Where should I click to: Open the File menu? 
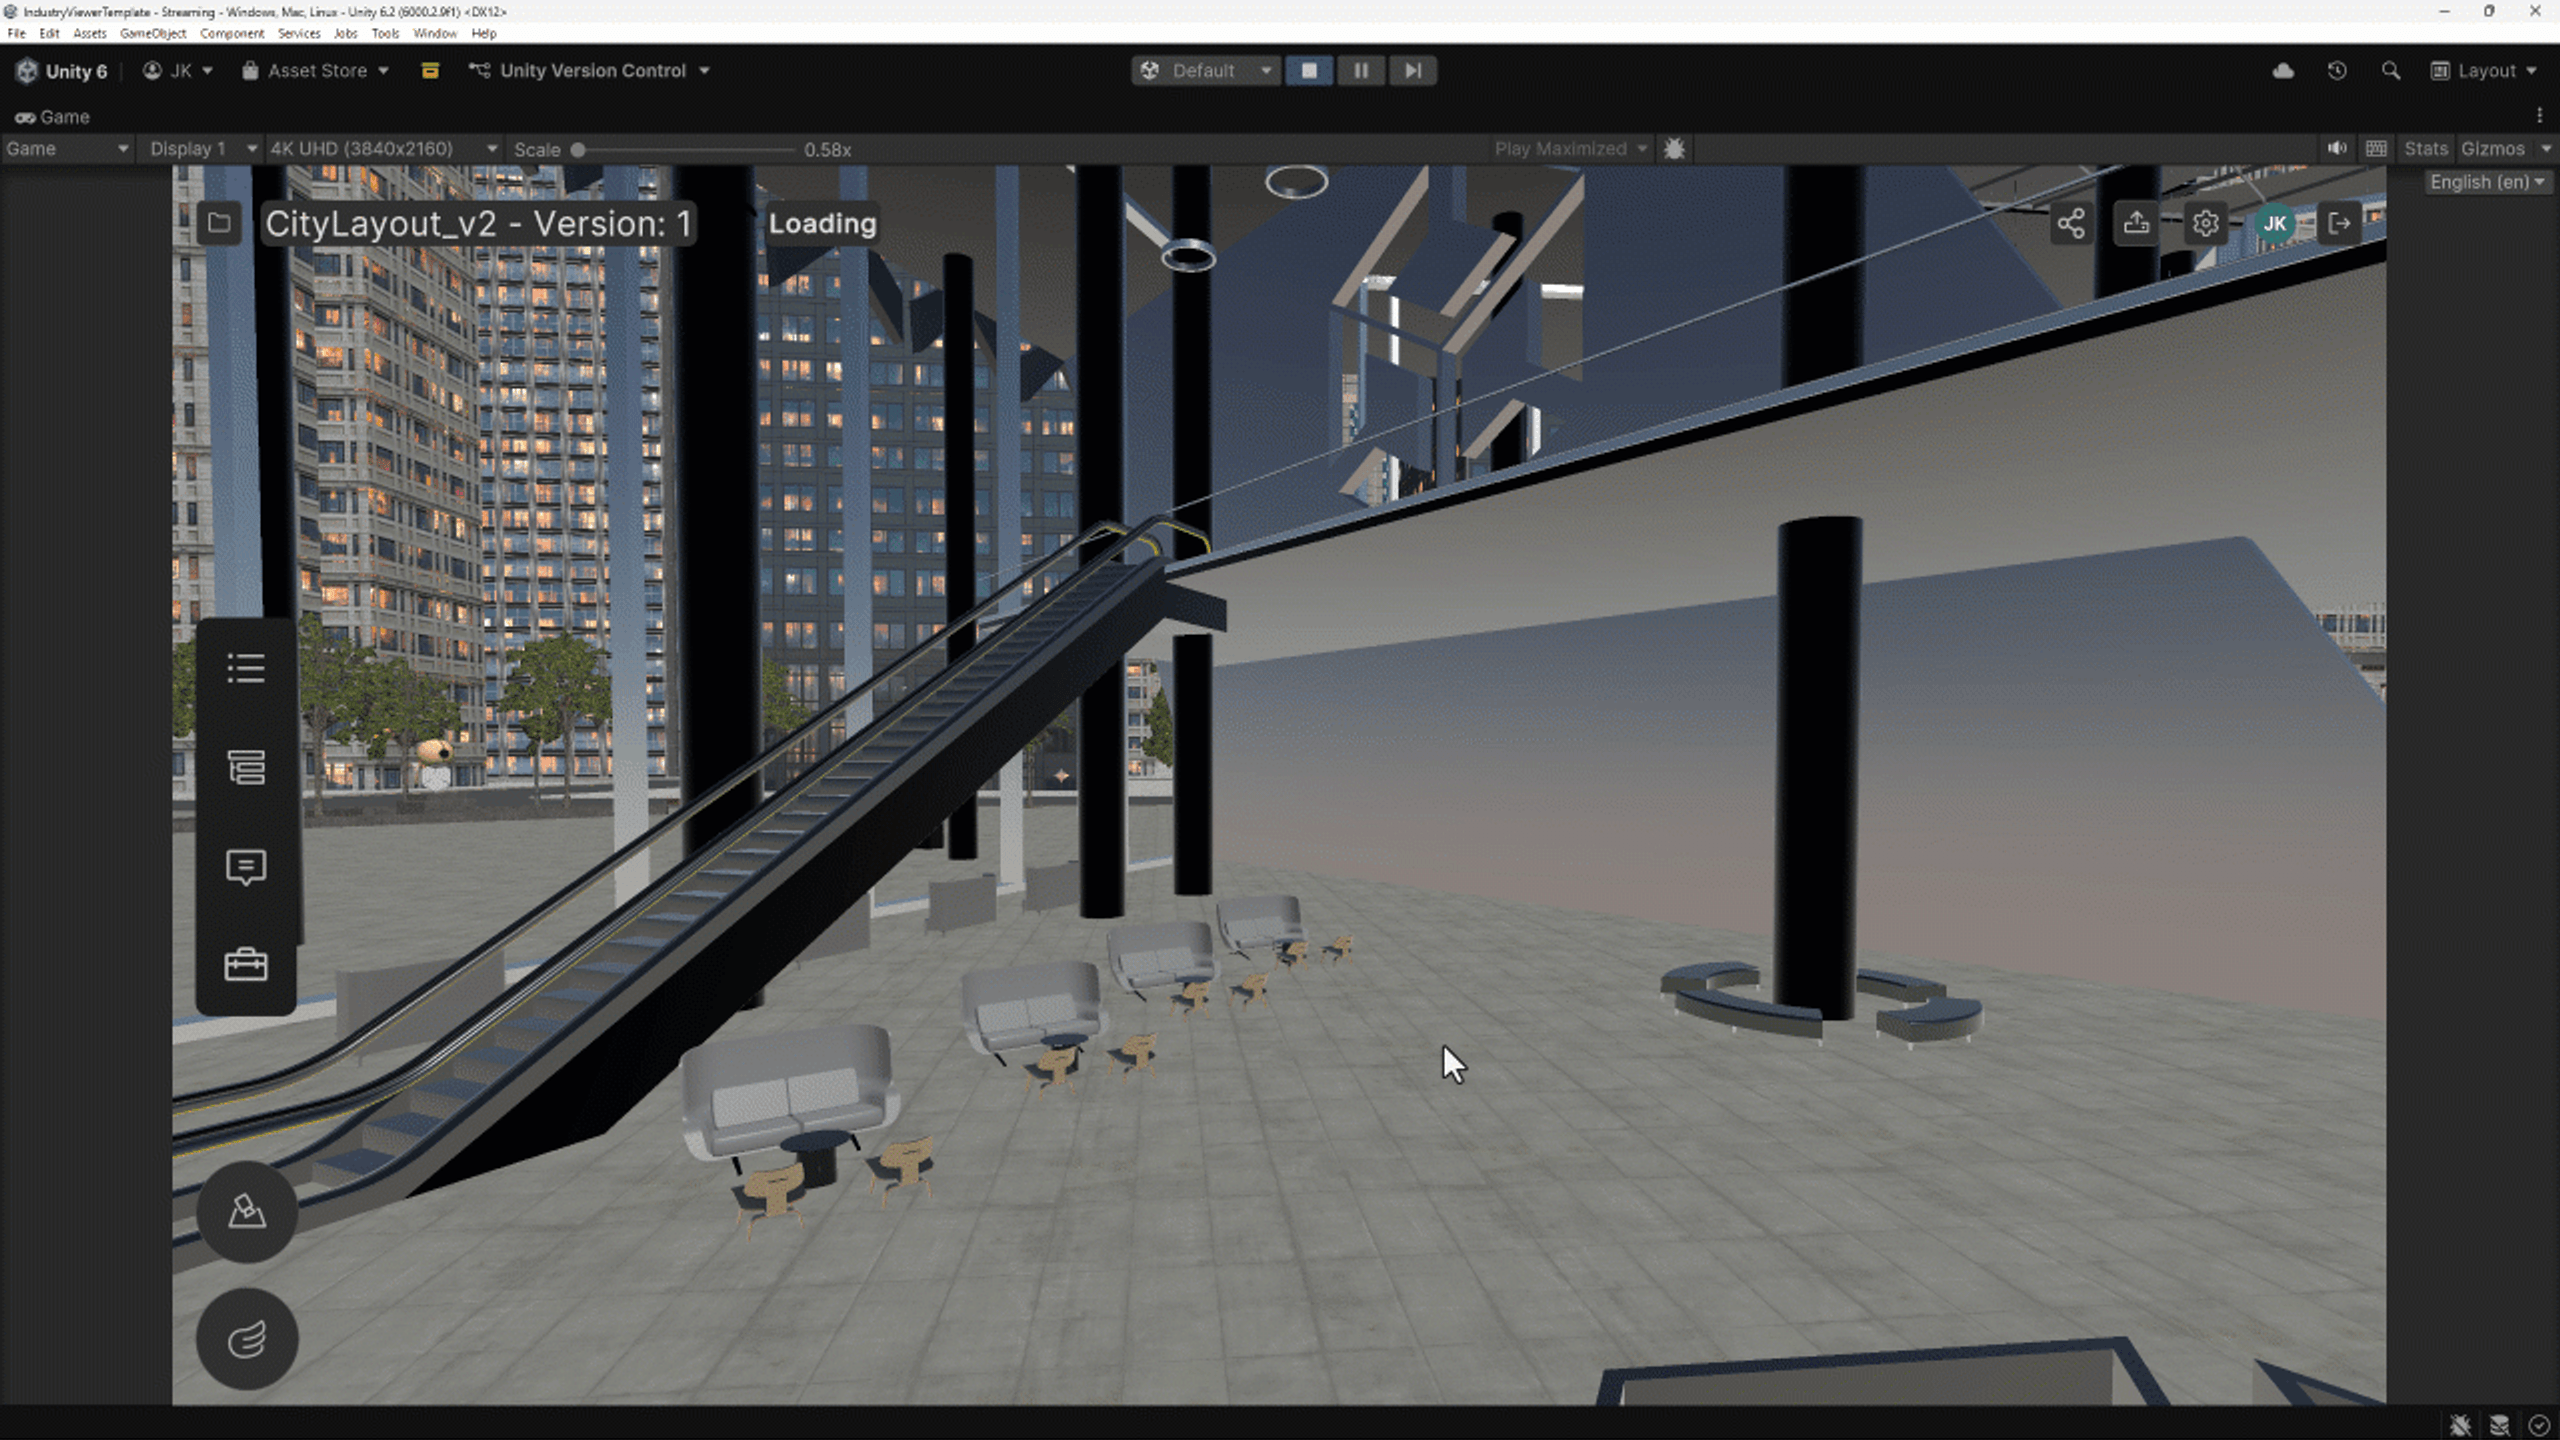[x=16, y=33]
